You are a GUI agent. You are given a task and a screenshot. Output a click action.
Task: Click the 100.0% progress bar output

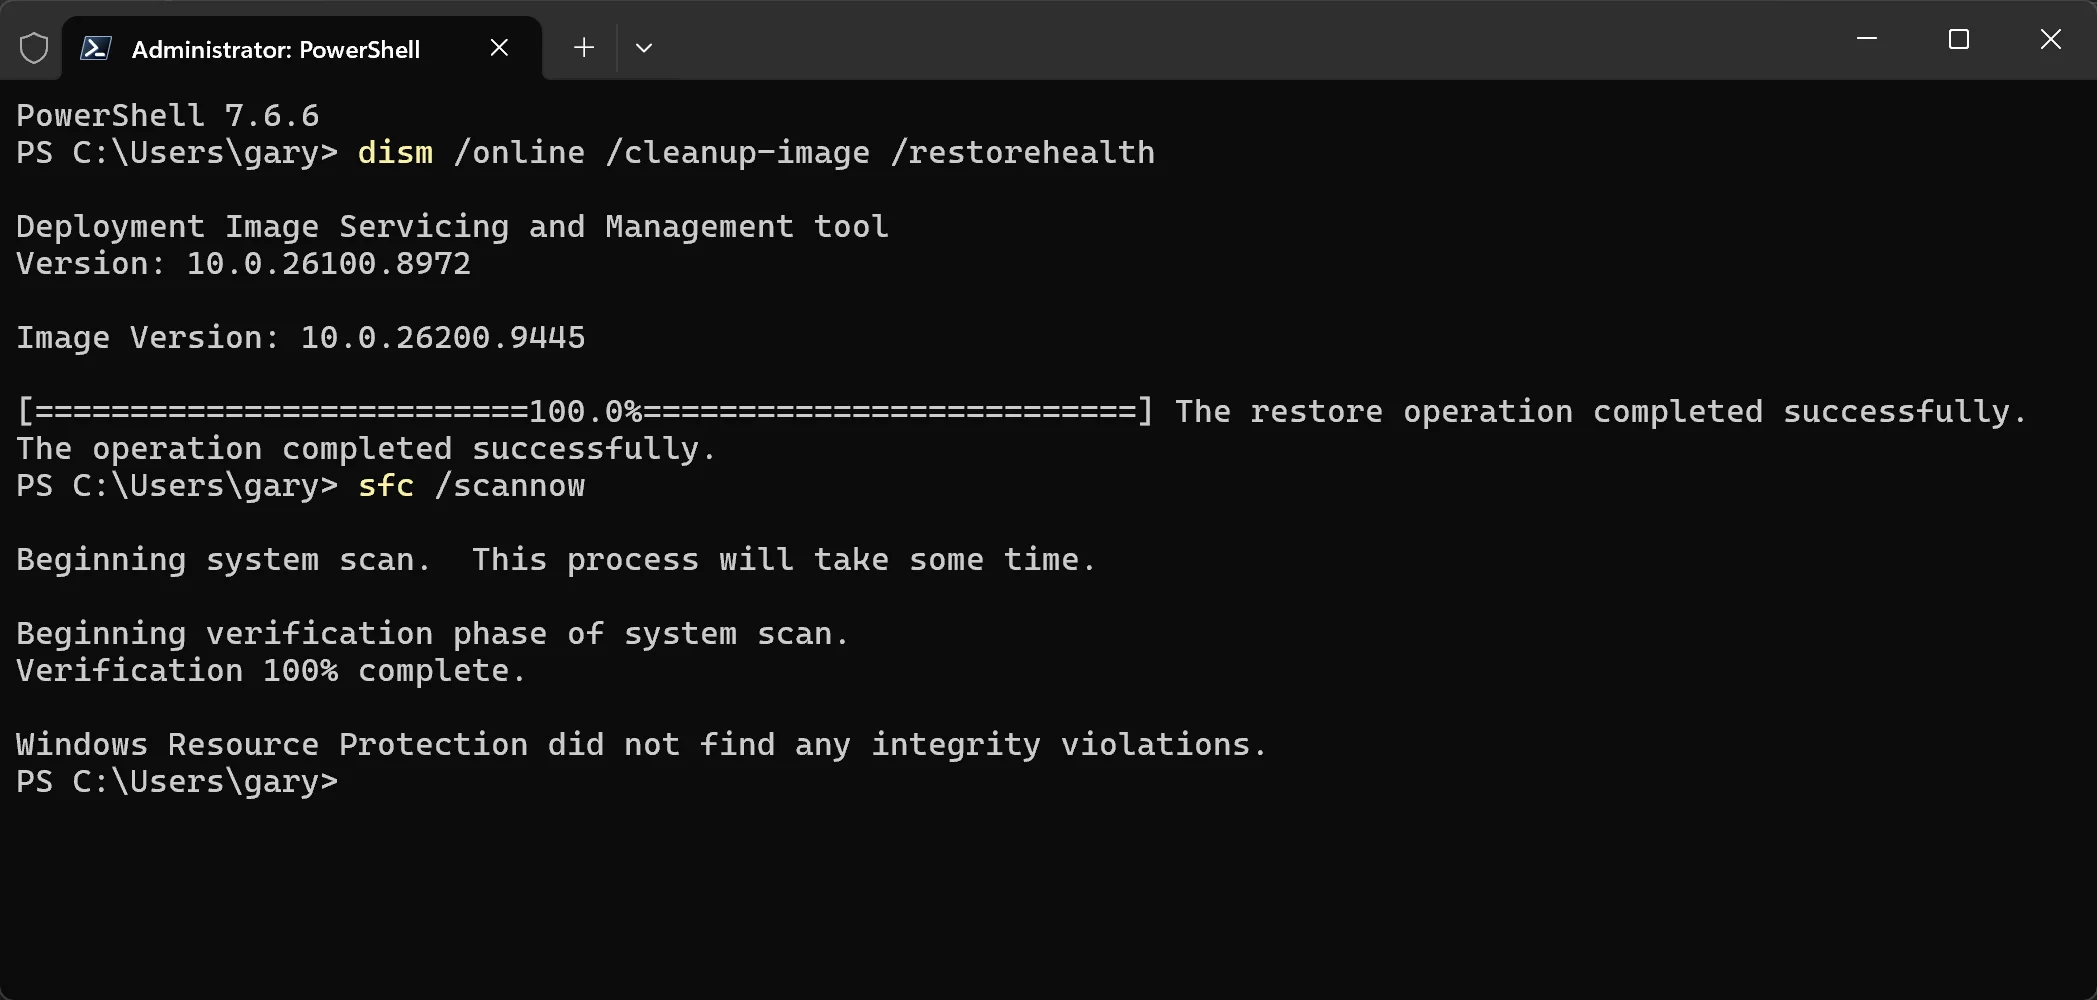point(586,412)
